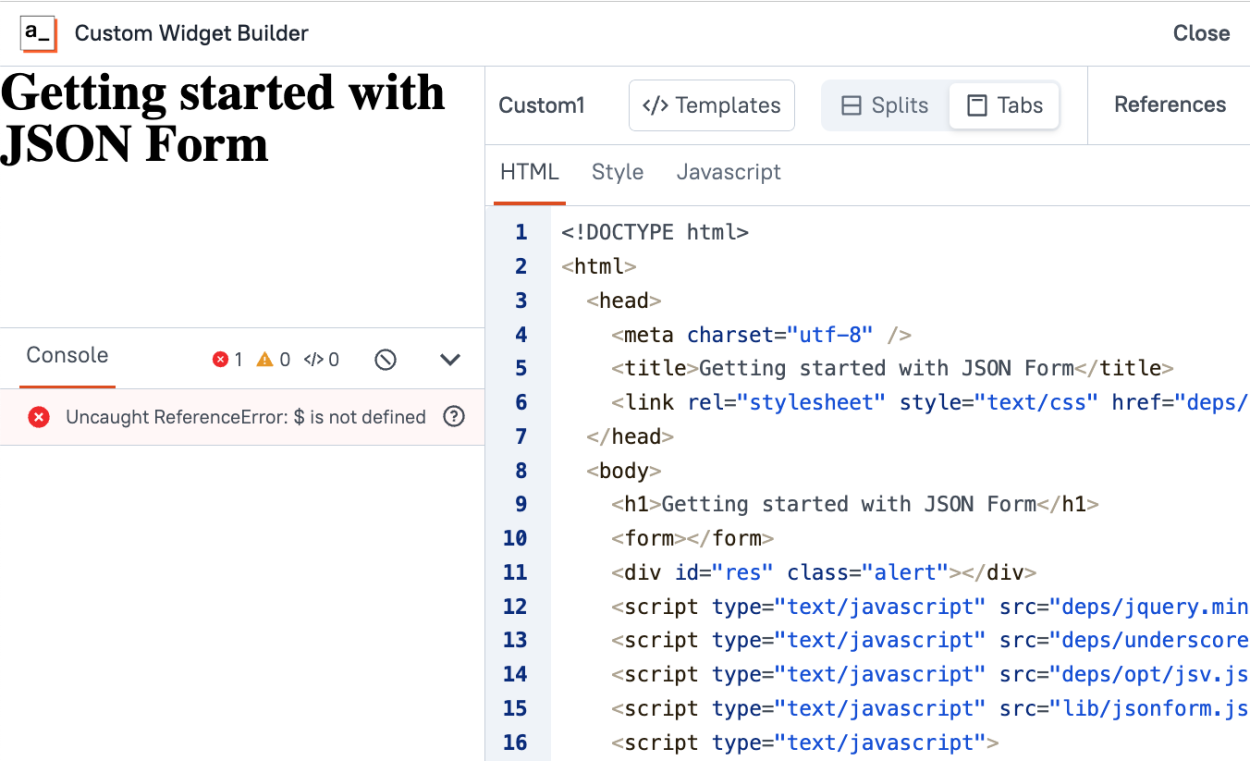Click the warning count triangle icon
The height and width of the screenshot is (761, 1250).
pyautogui.click(x=265, y=360)
